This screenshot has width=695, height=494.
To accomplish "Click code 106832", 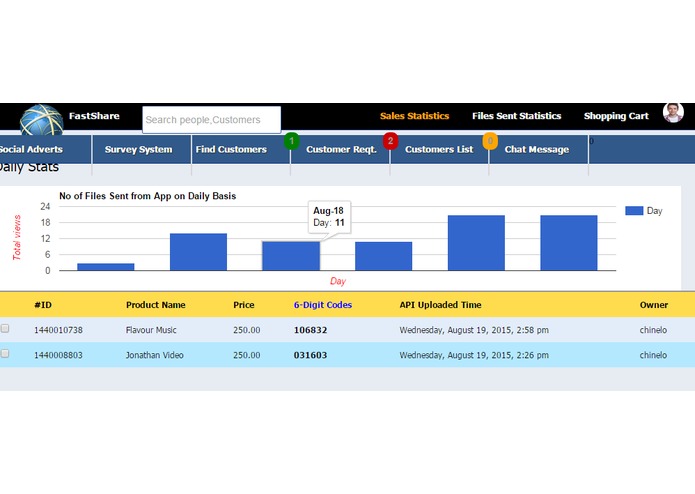I will tap(310, 330).
